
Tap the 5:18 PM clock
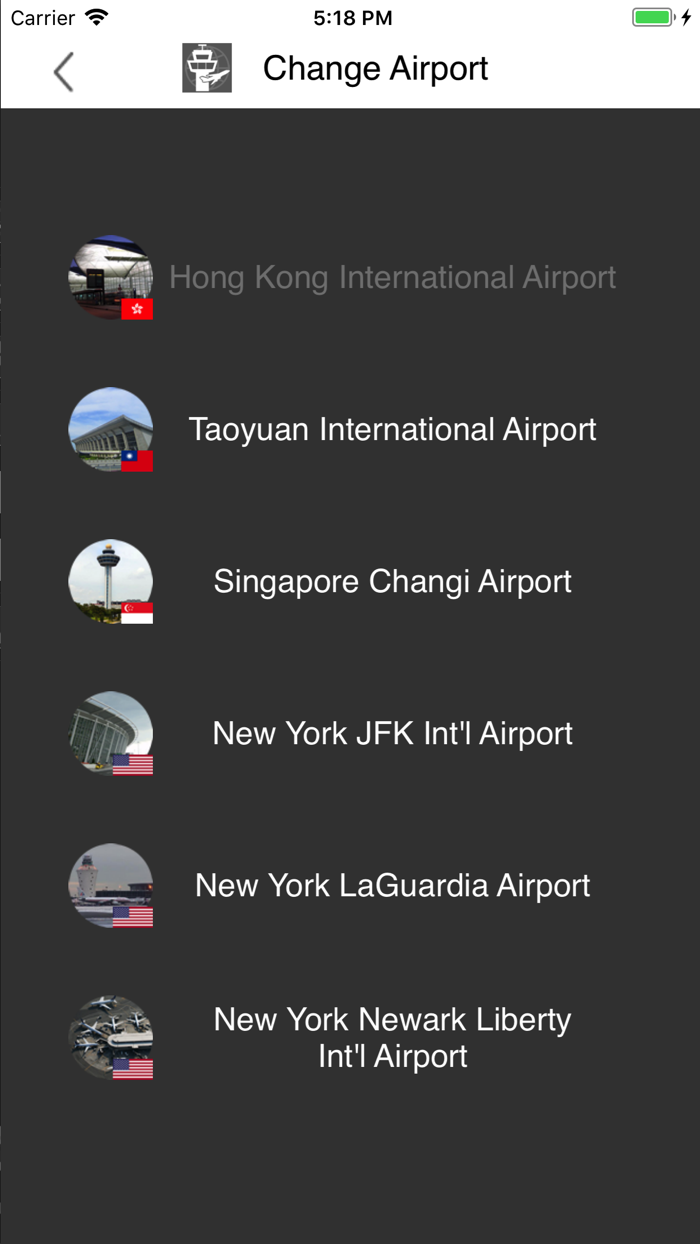tap(352, 18)
